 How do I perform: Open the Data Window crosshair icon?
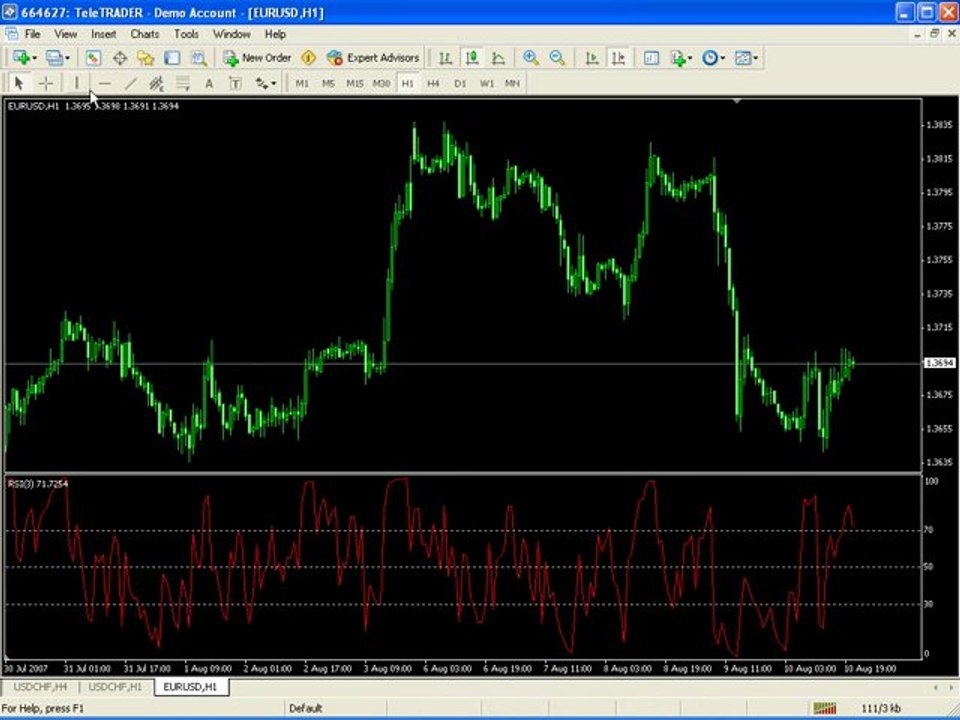120,58
